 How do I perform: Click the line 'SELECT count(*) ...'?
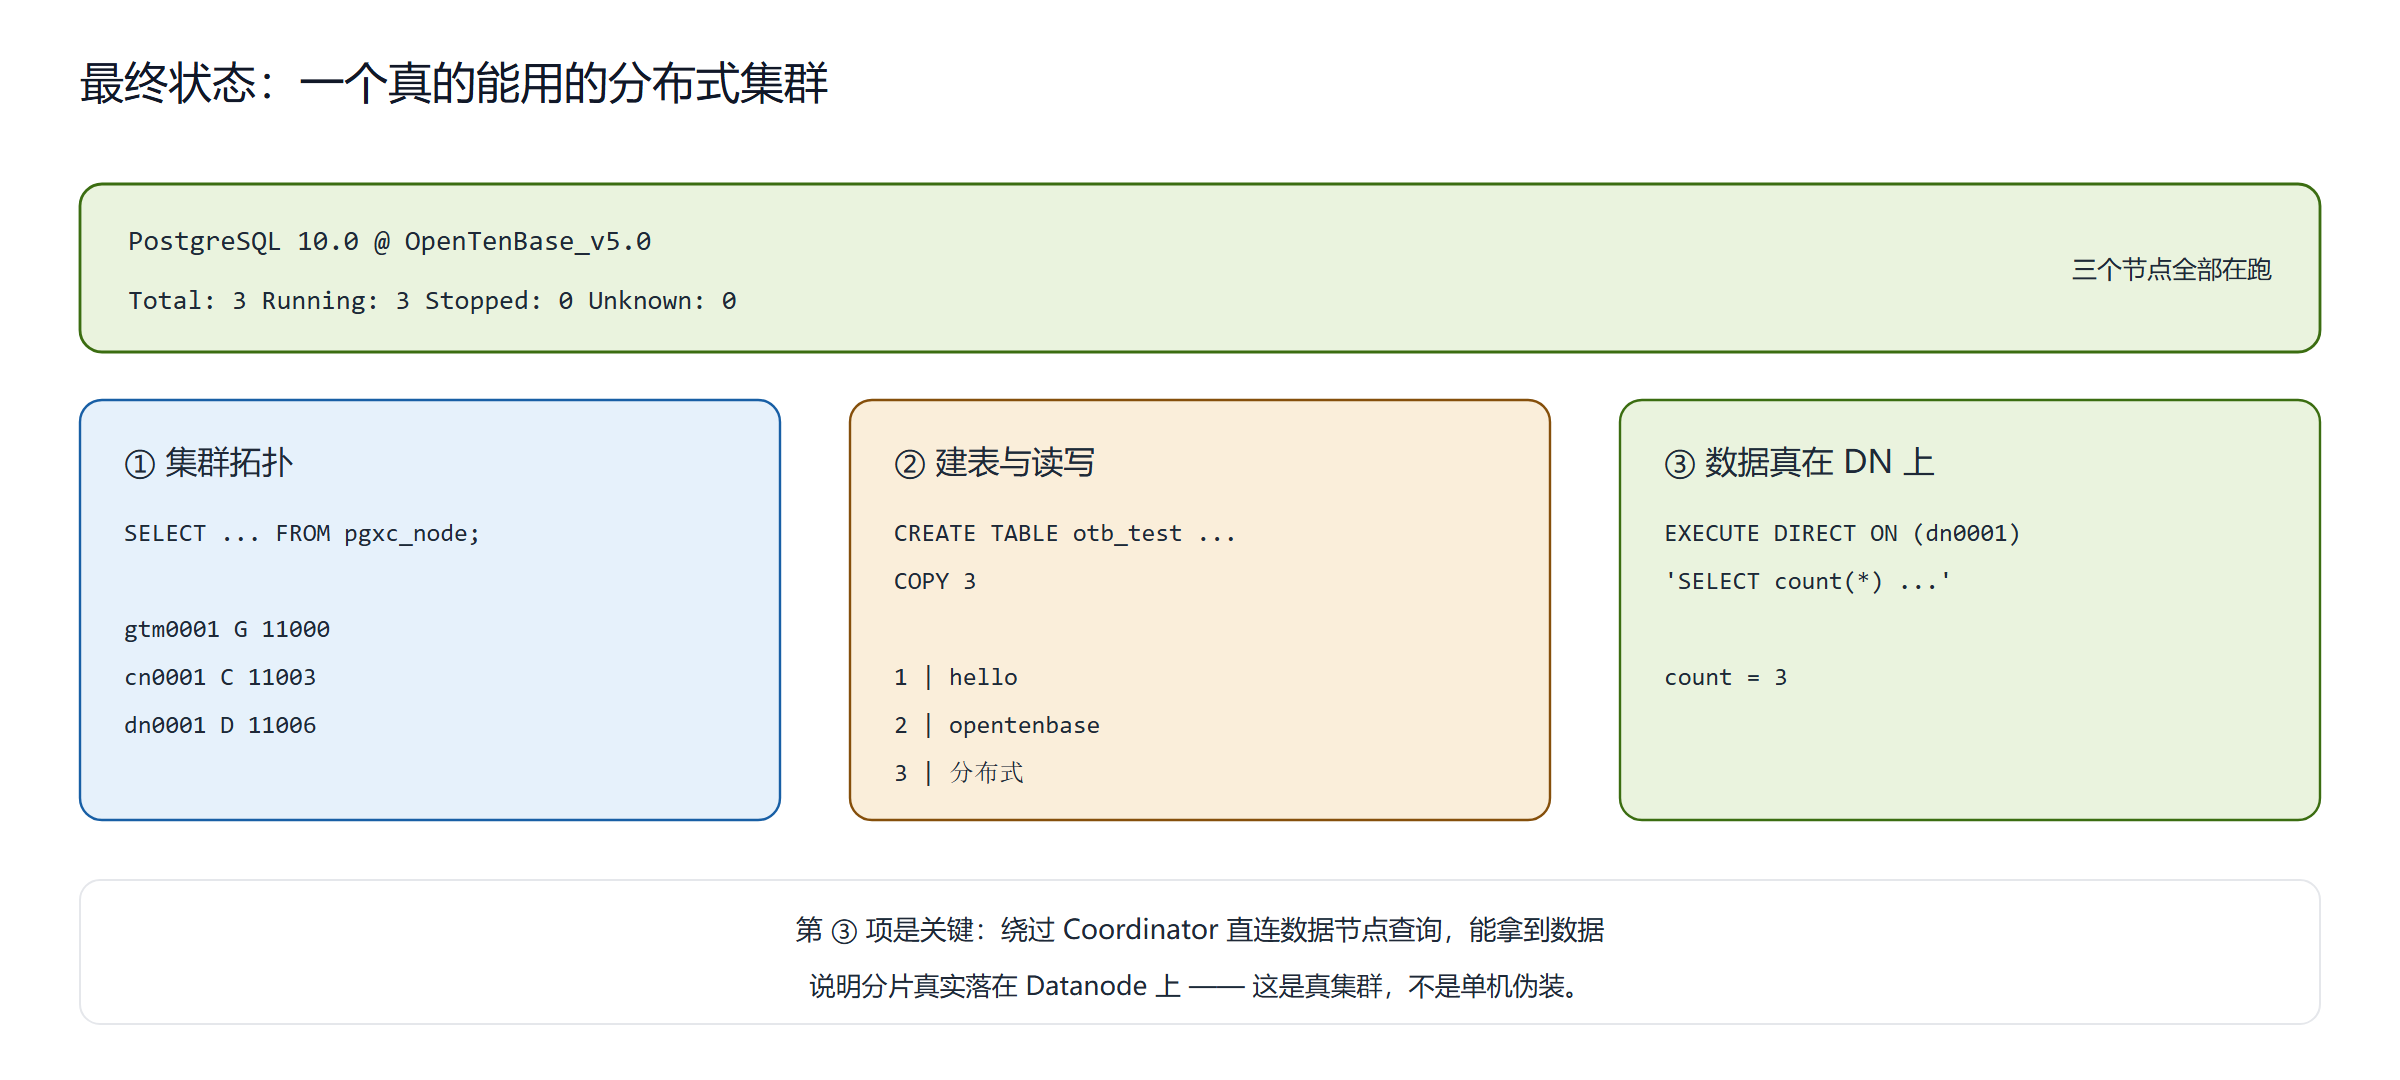(1808, 582)
